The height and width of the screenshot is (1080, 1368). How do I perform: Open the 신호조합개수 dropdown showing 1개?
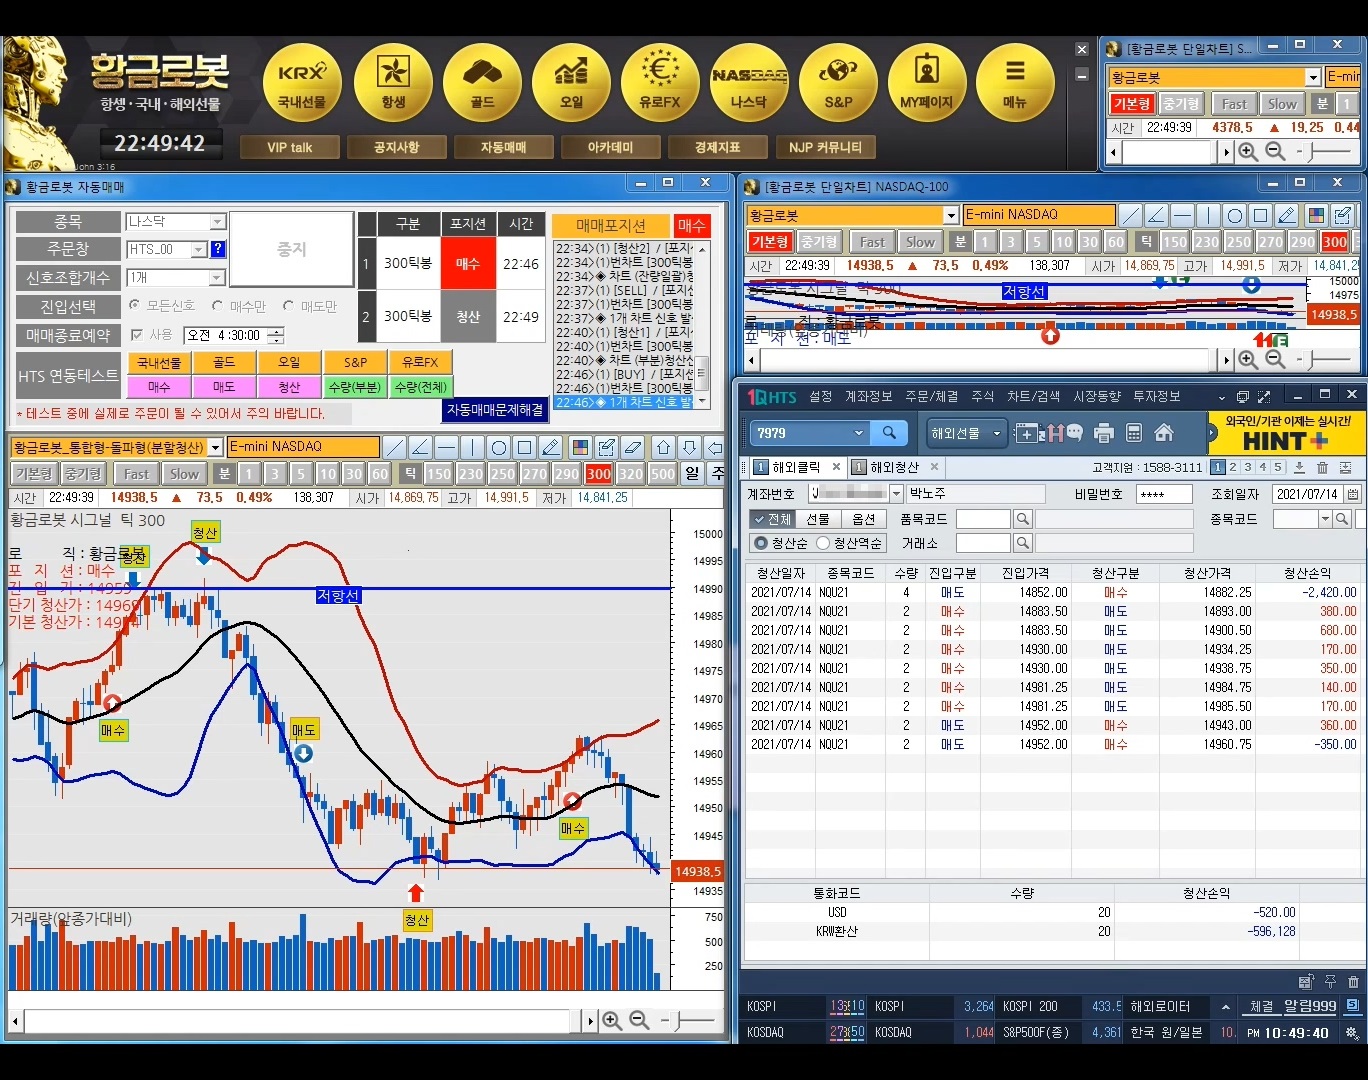pyautogui.click(x=217, y=277)
